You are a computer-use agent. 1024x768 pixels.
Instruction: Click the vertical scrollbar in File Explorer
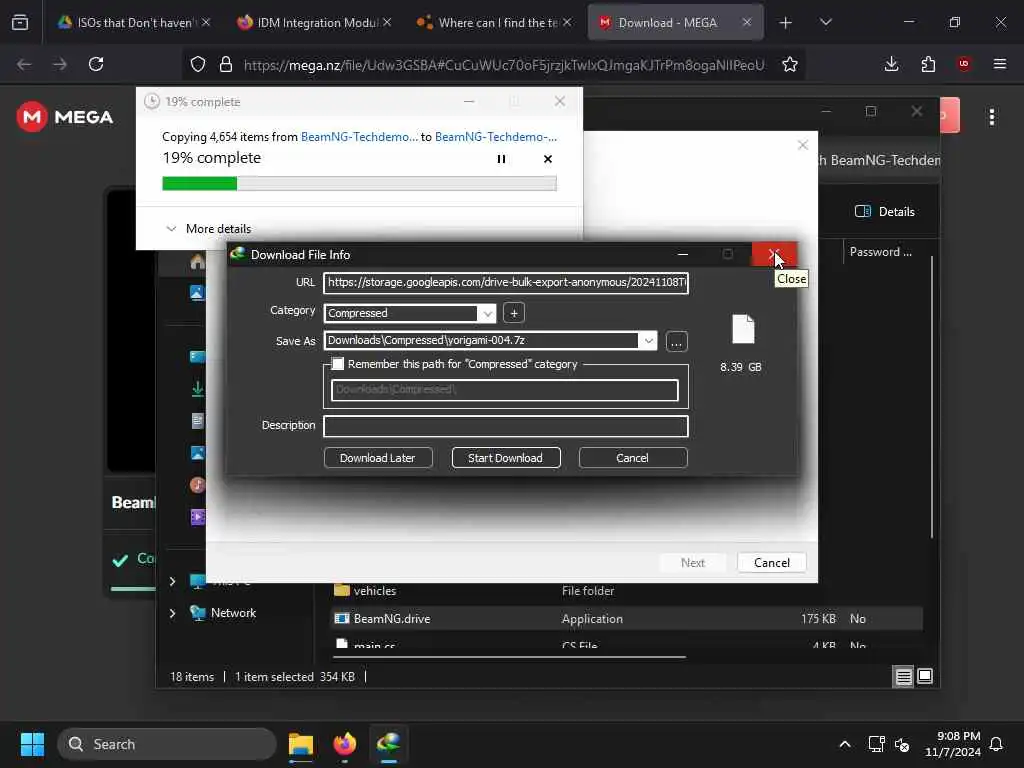pyautogui.click(x=932, y=397)
